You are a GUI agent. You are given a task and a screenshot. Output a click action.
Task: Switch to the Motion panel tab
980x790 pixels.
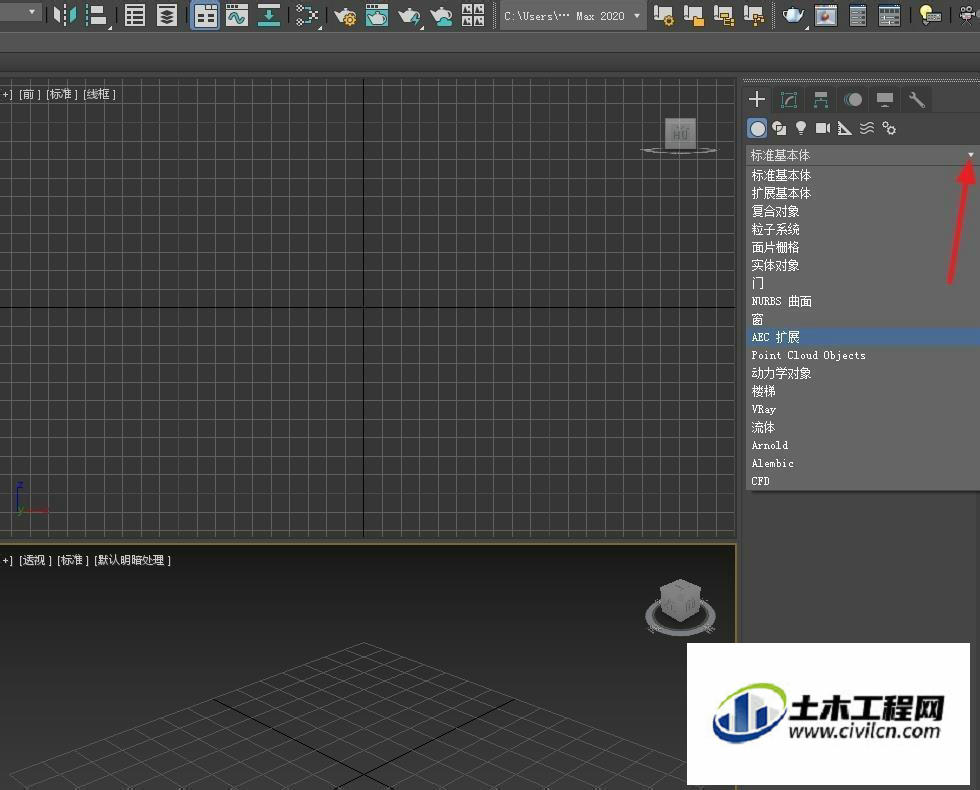click(853, 99)
